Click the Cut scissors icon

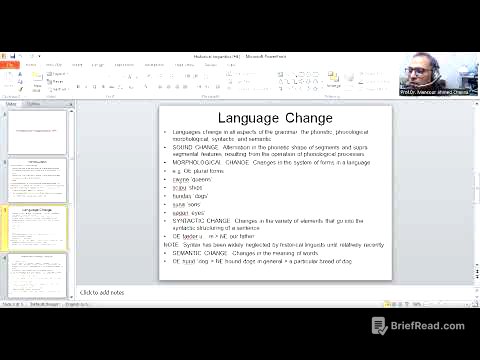click(20, 74)
